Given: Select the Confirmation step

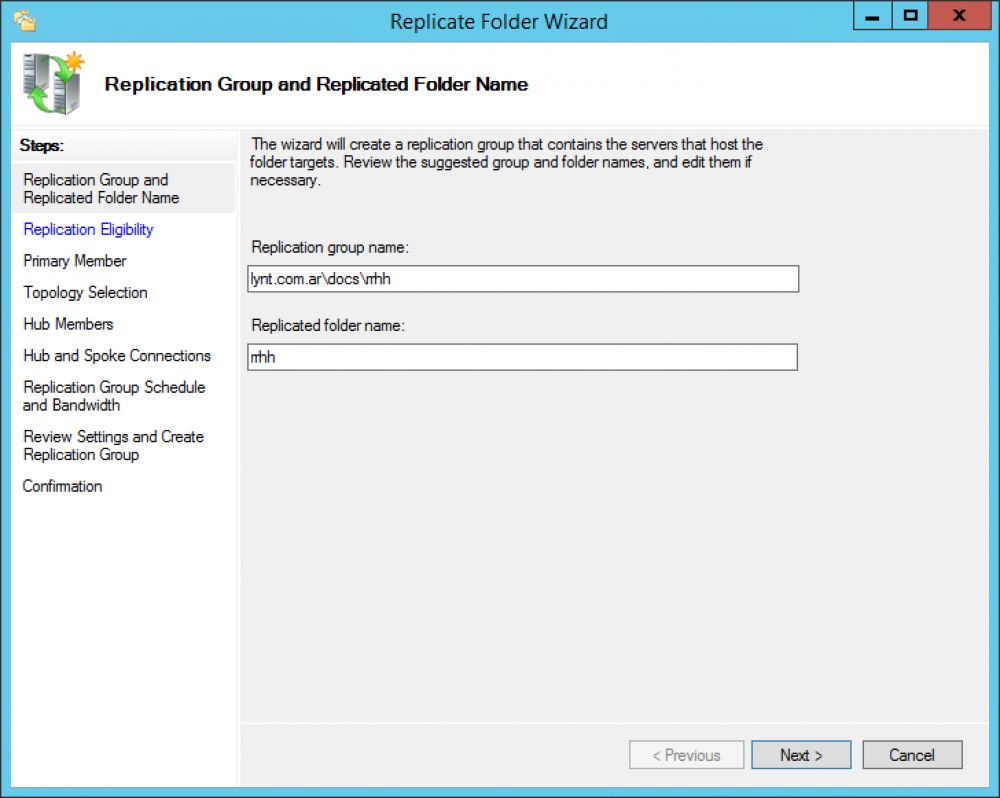Looking at the screenshot, I should pos(62,486).
